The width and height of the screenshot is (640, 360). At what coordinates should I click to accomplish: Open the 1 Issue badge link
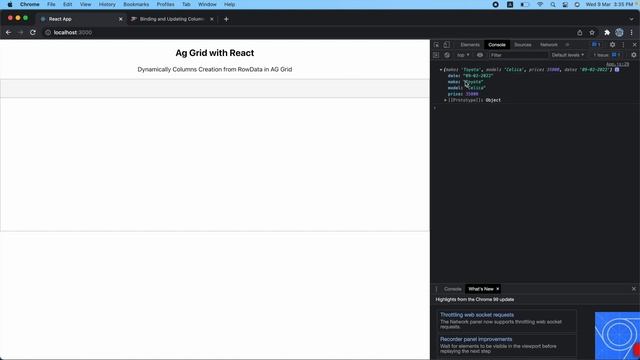point(607,55)
